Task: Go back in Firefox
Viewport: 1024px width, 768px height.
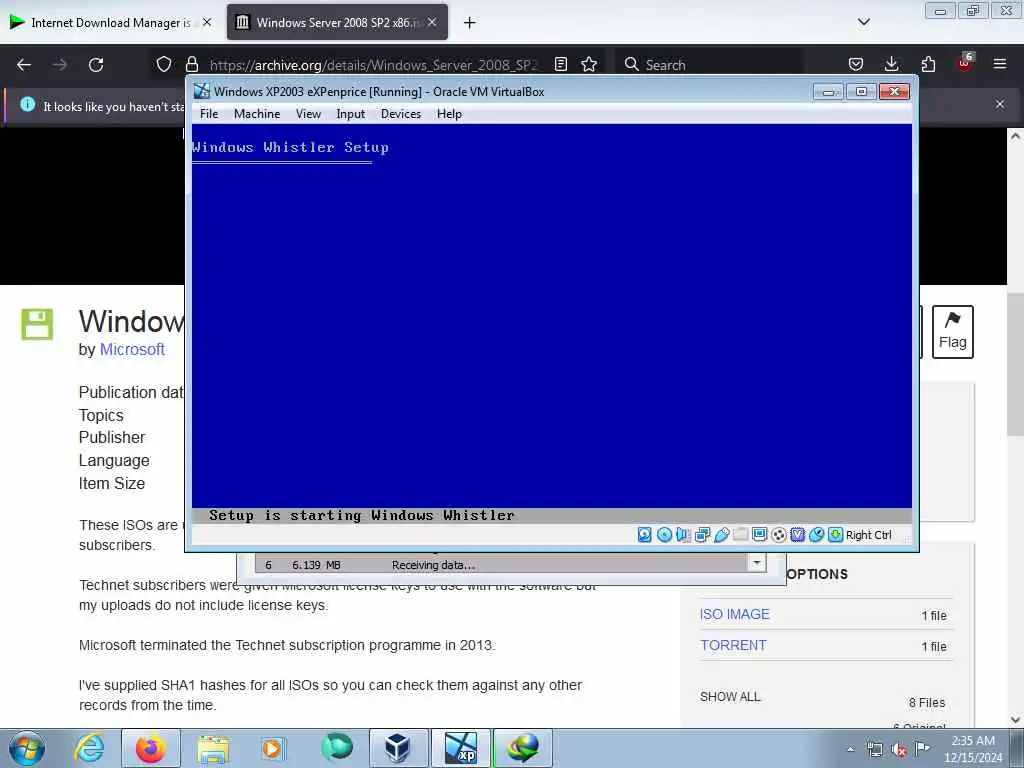Action: (24, 65)
